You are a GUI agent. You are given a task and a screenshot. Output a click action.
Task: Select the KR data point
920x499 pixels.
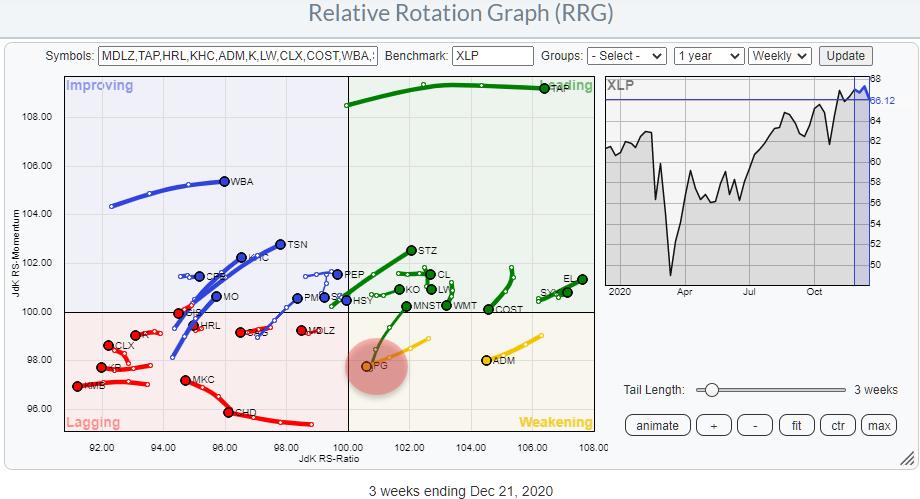click(102, 367)
